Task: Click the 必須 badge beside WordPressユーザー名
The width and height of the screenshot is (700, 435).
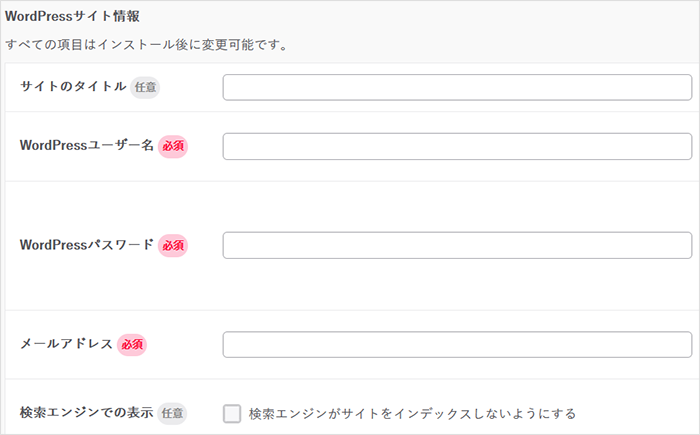Action: [173, 146]
